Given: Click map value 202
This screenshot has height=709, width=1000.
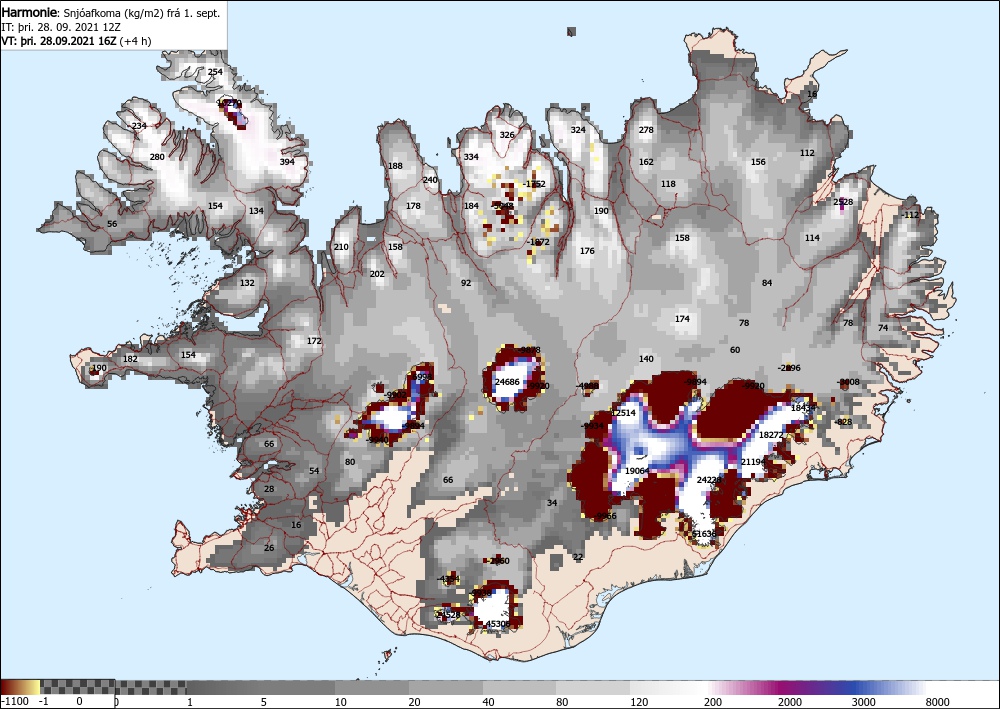Looking at the screenshot, I should (x=378, y=274).
